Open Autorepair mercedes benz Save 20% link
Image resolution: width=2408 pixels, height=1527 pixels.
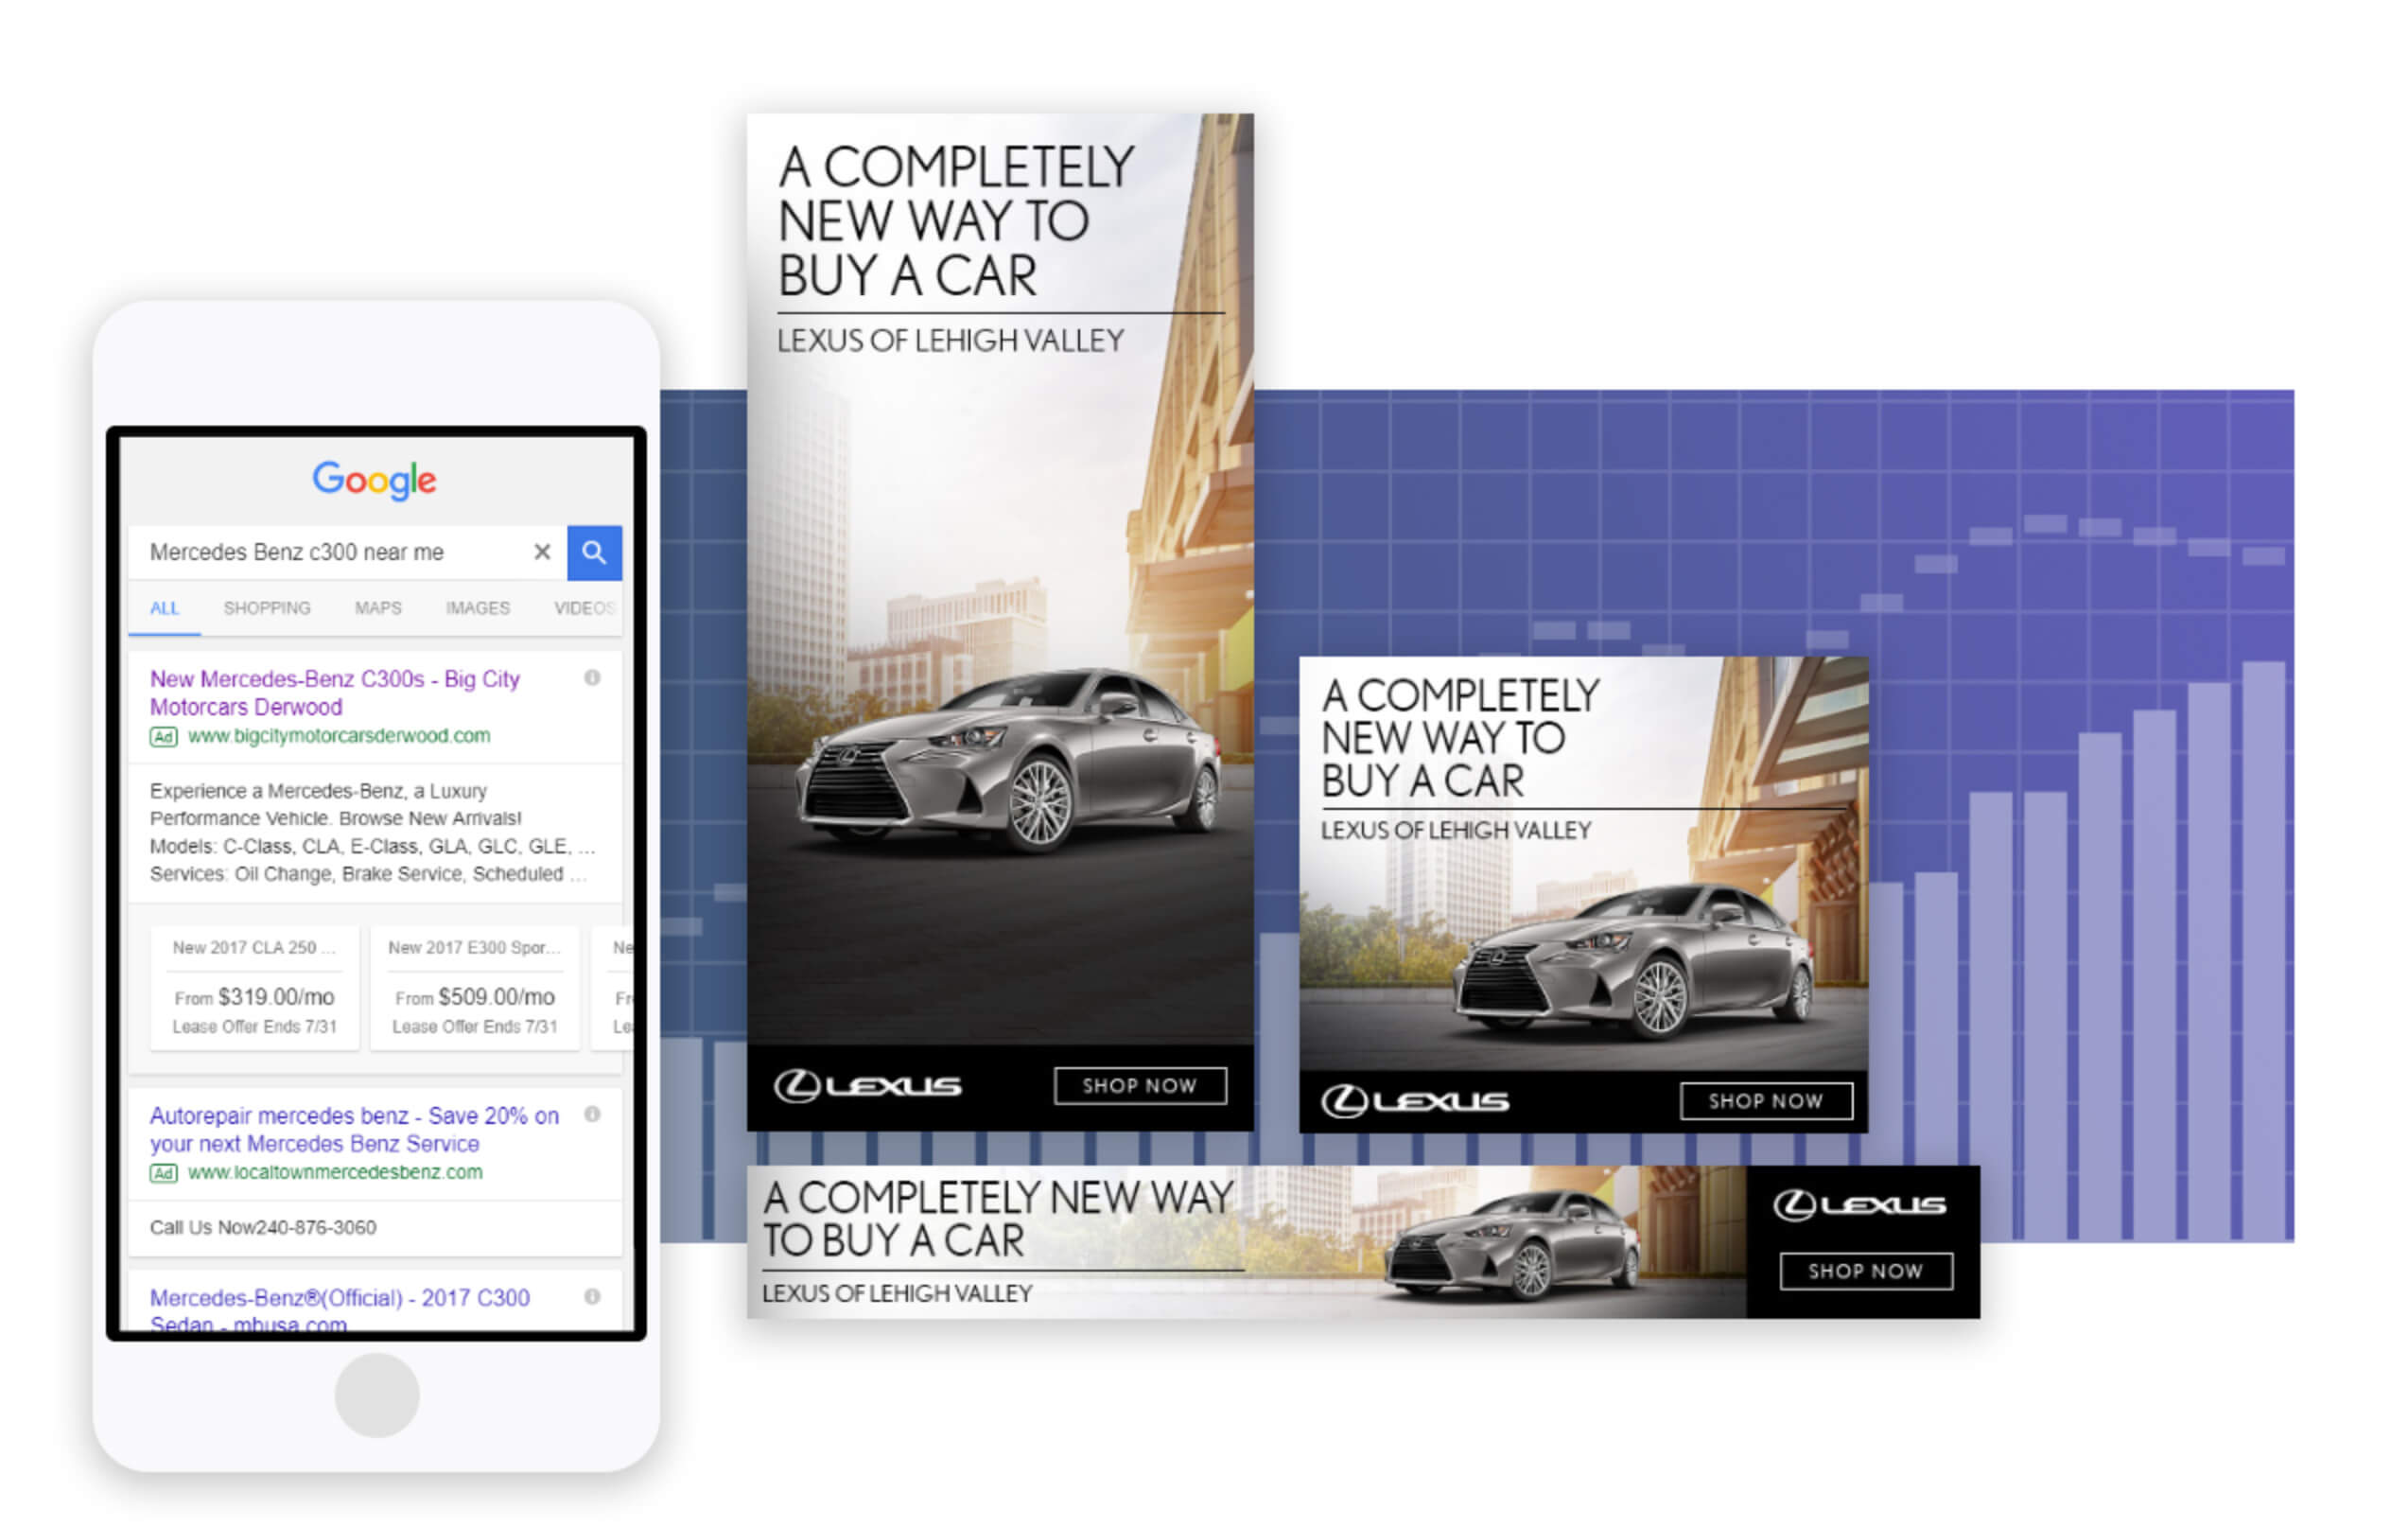(x=354, y=1129)
